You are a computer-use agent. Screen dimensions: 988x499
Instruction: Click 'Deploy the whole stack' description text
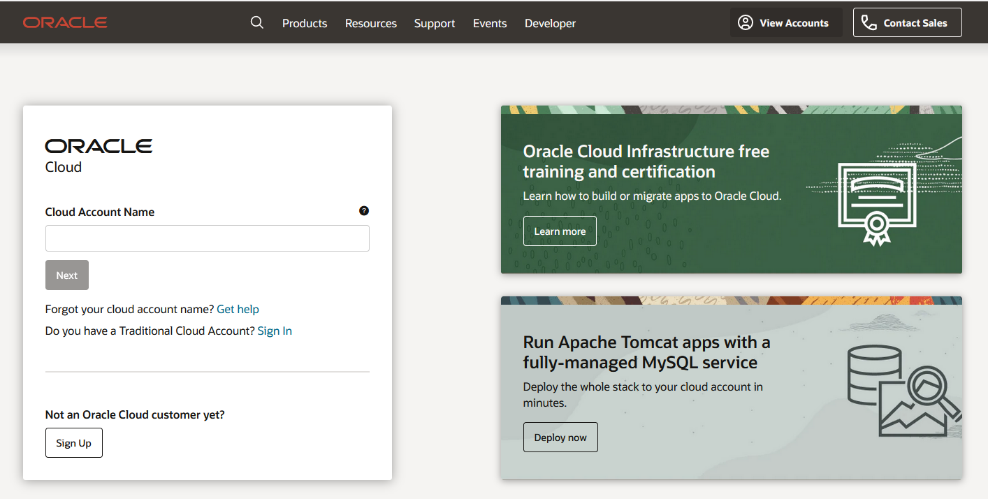pyautogui.click(x=643, y=394)
